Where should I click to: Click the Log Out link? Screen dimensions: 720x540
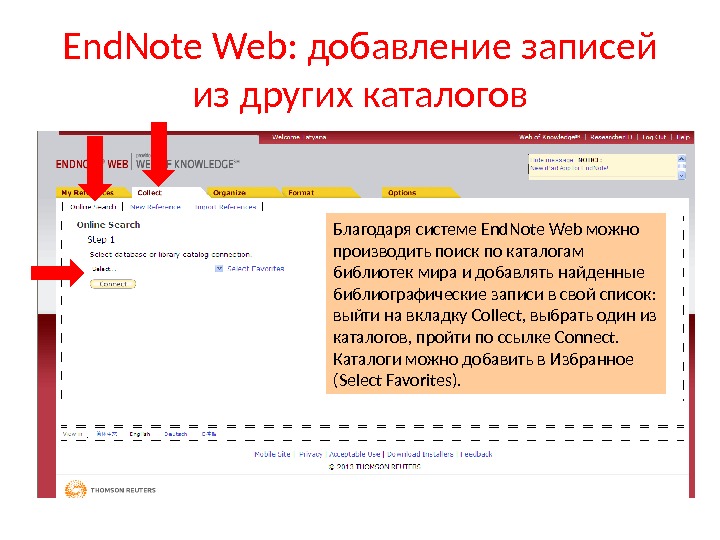point(654,137)
